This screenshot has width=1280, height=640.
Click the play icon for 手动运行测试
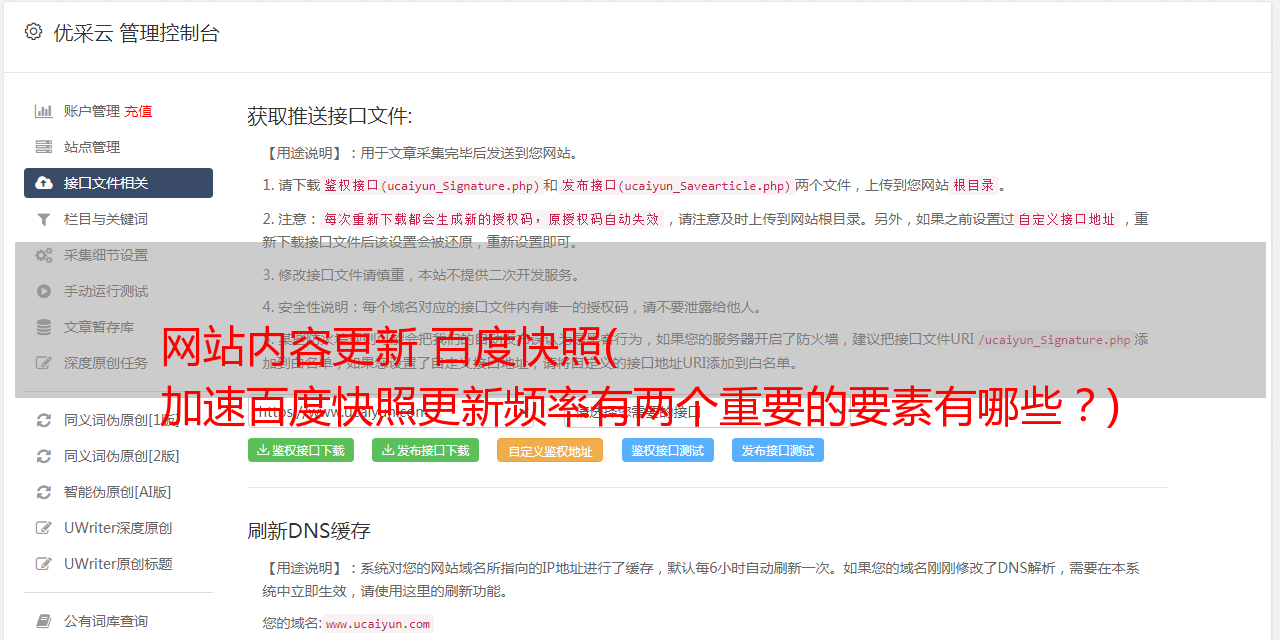(44, 291)
